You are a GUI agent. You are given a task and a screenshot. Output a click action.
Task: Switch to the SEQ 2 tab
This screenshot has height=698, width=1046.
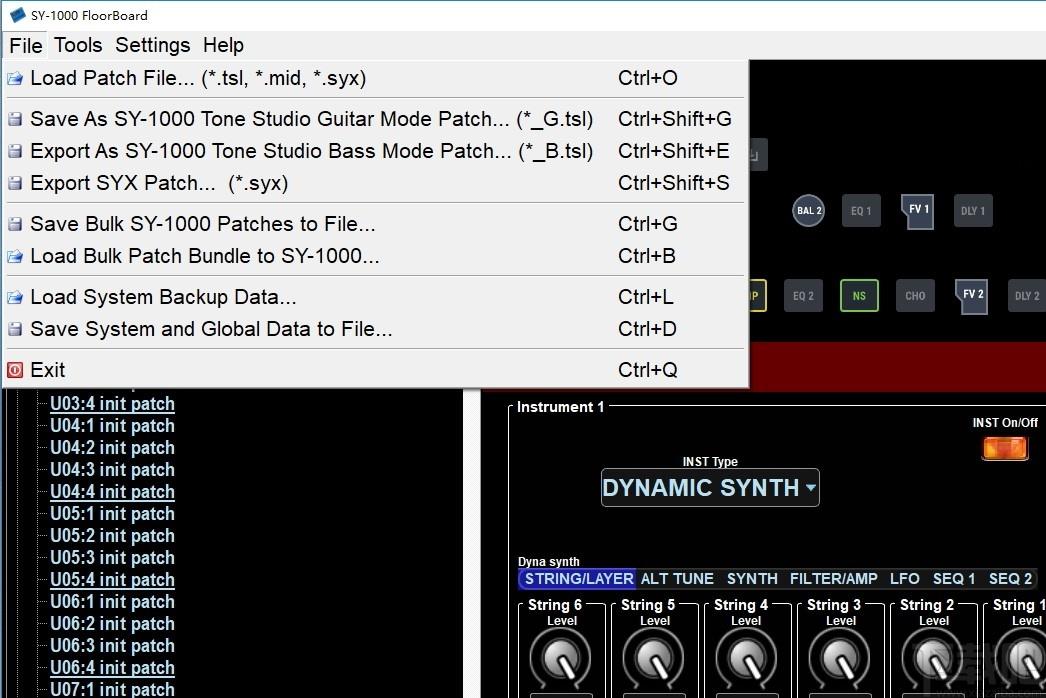pyautogui.click(x=1010, y=579)
